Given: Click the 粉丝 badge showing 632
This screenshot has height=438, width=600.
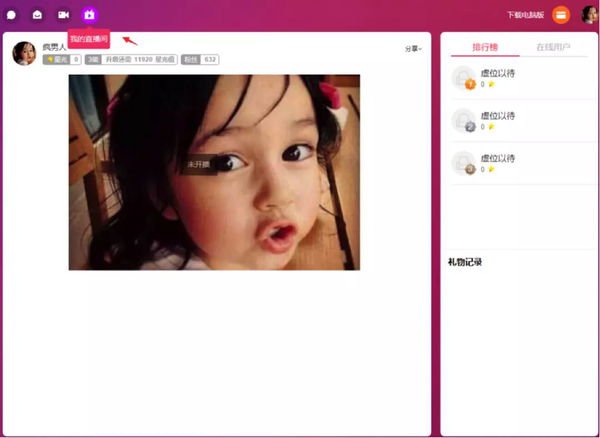Looking at the screenshot, I should click(200, 59).
